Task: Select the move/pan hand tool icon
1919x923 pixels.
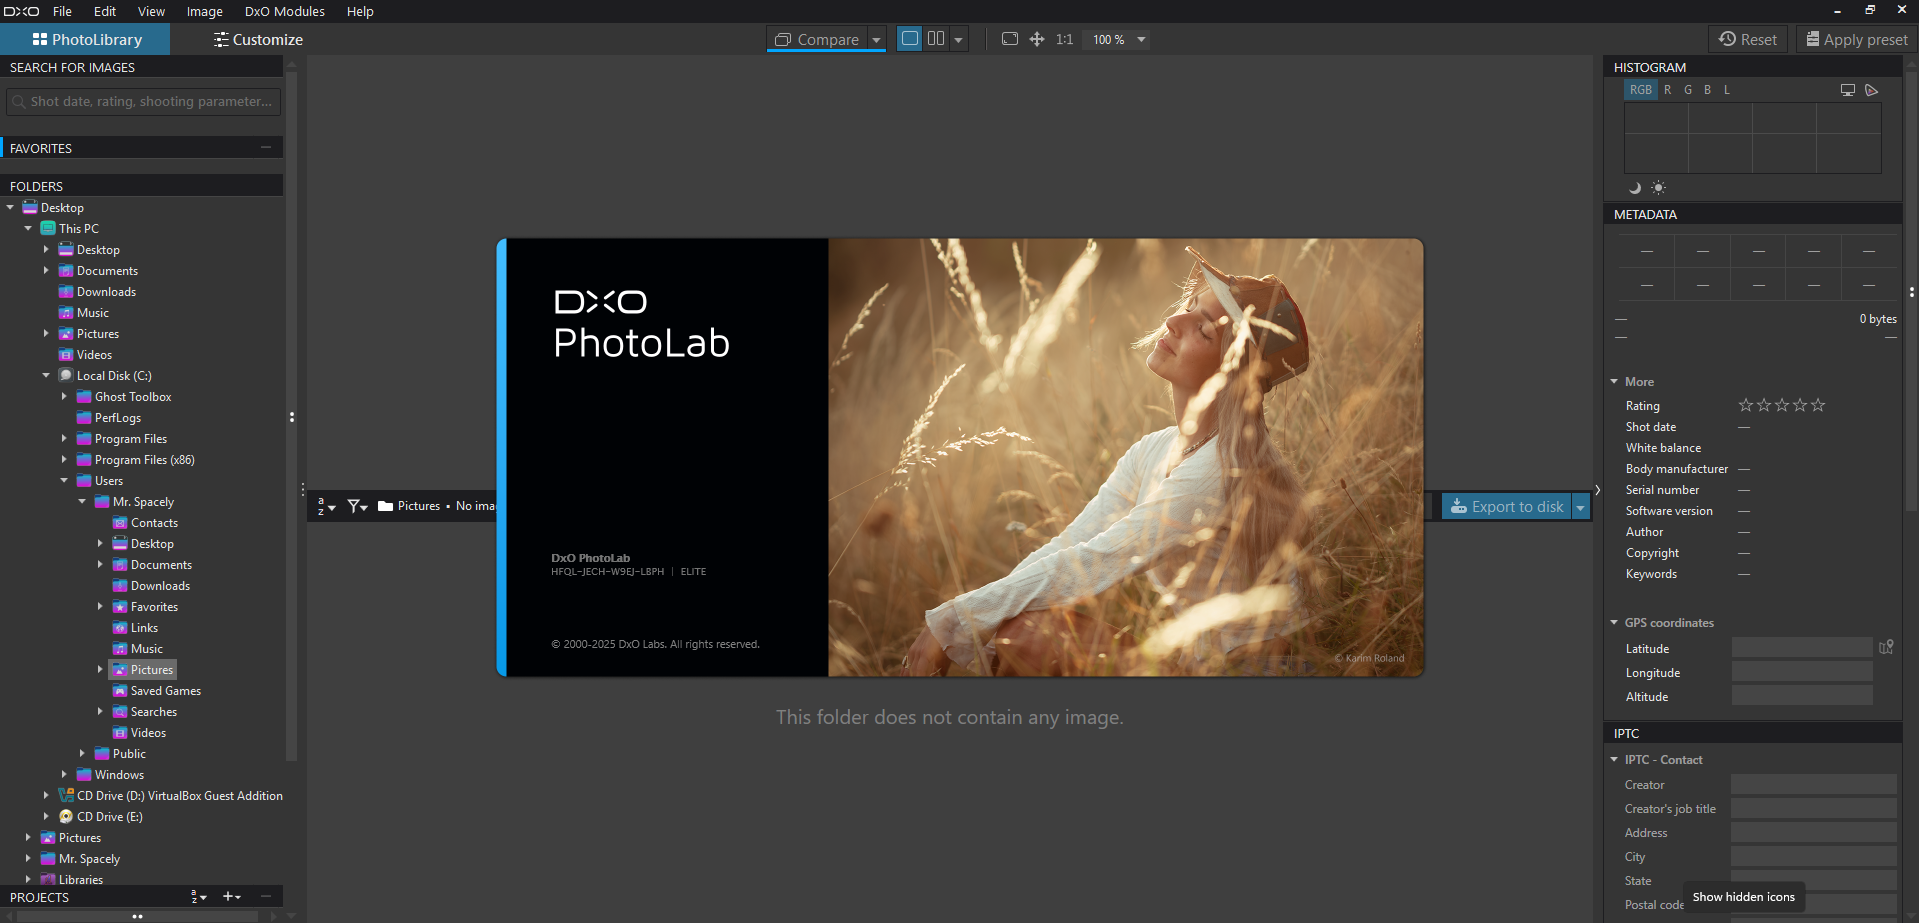Action: tap(1037, 39)
